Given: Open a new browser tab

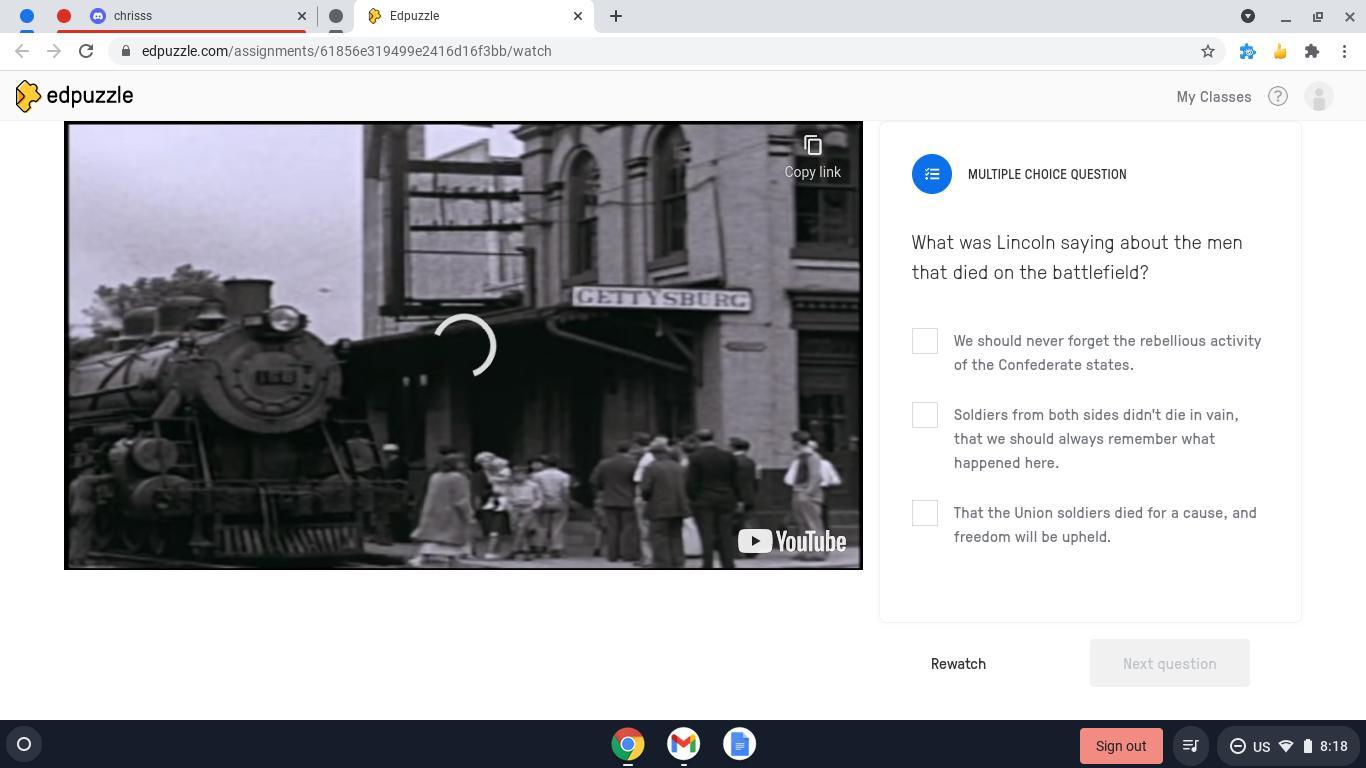Looking at the screenshot, I should (616, 16).
